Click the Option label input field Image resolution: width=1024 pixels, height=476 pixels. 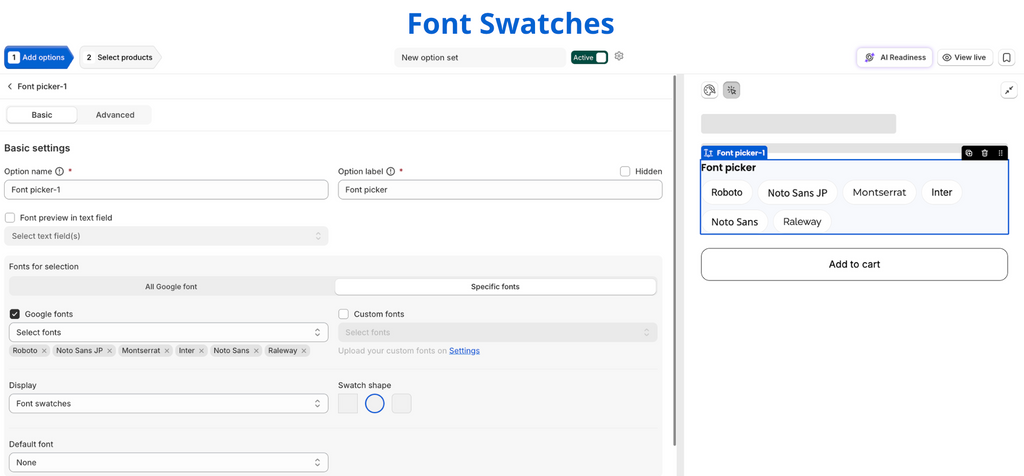(x=500, y=190)
